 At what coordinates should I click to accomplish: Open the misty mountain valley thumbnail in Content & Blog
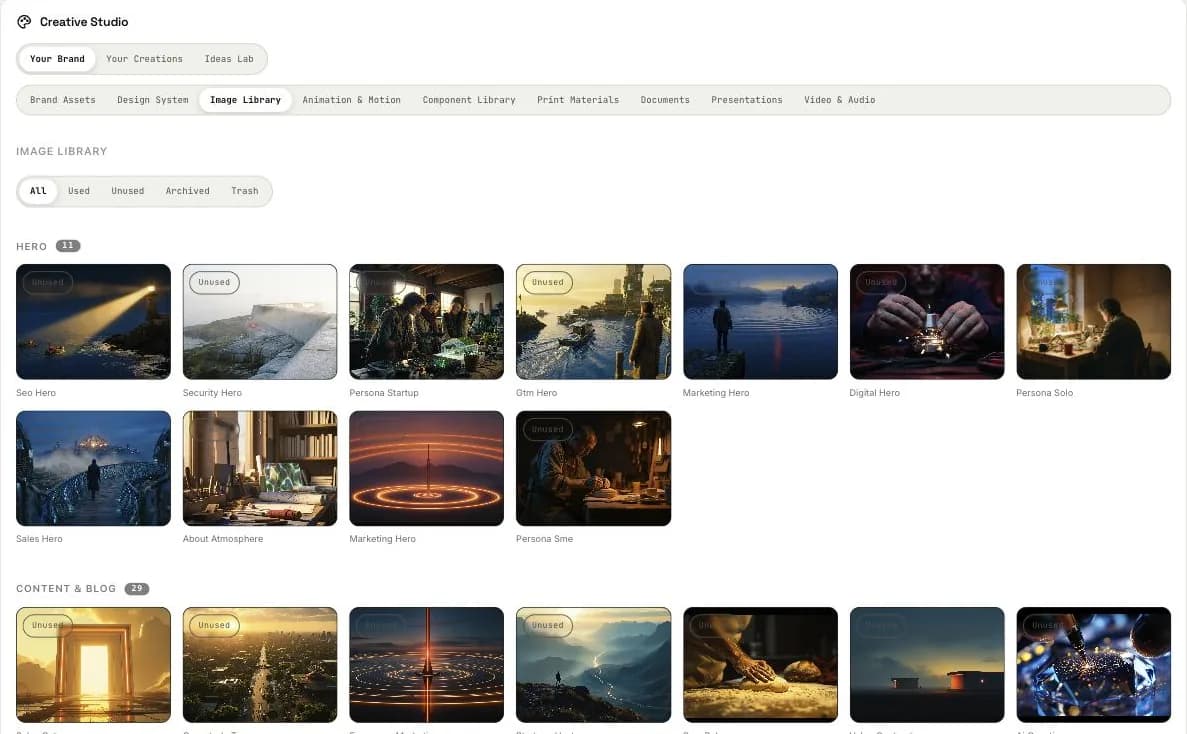click(x=594, y=664)
